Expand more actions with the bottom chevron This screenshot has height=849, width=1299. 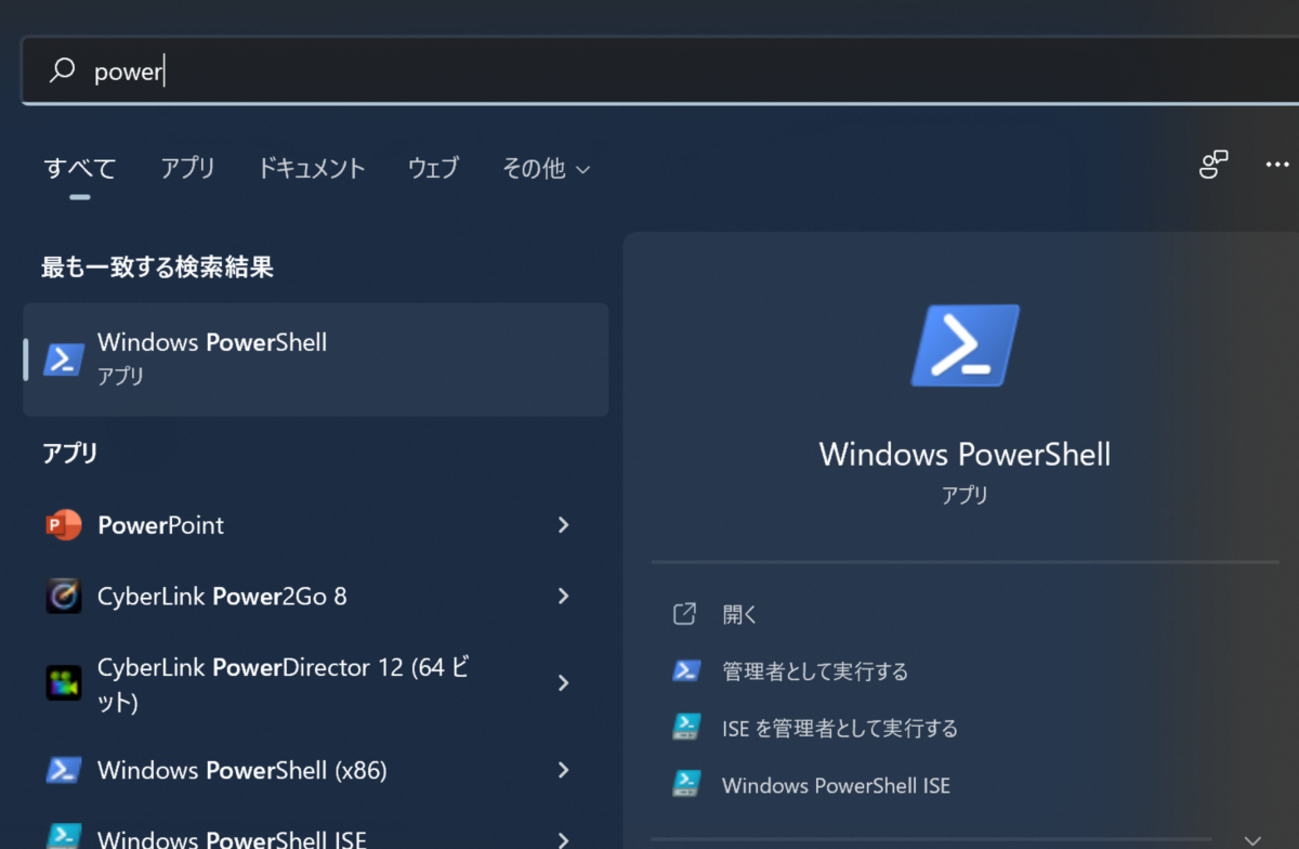pyautogui.click(x=1253, y=840)
